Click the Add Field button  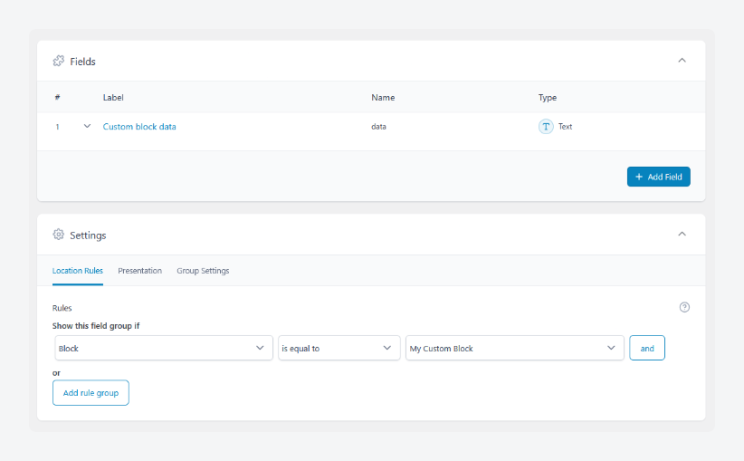[x=658, y=177]
